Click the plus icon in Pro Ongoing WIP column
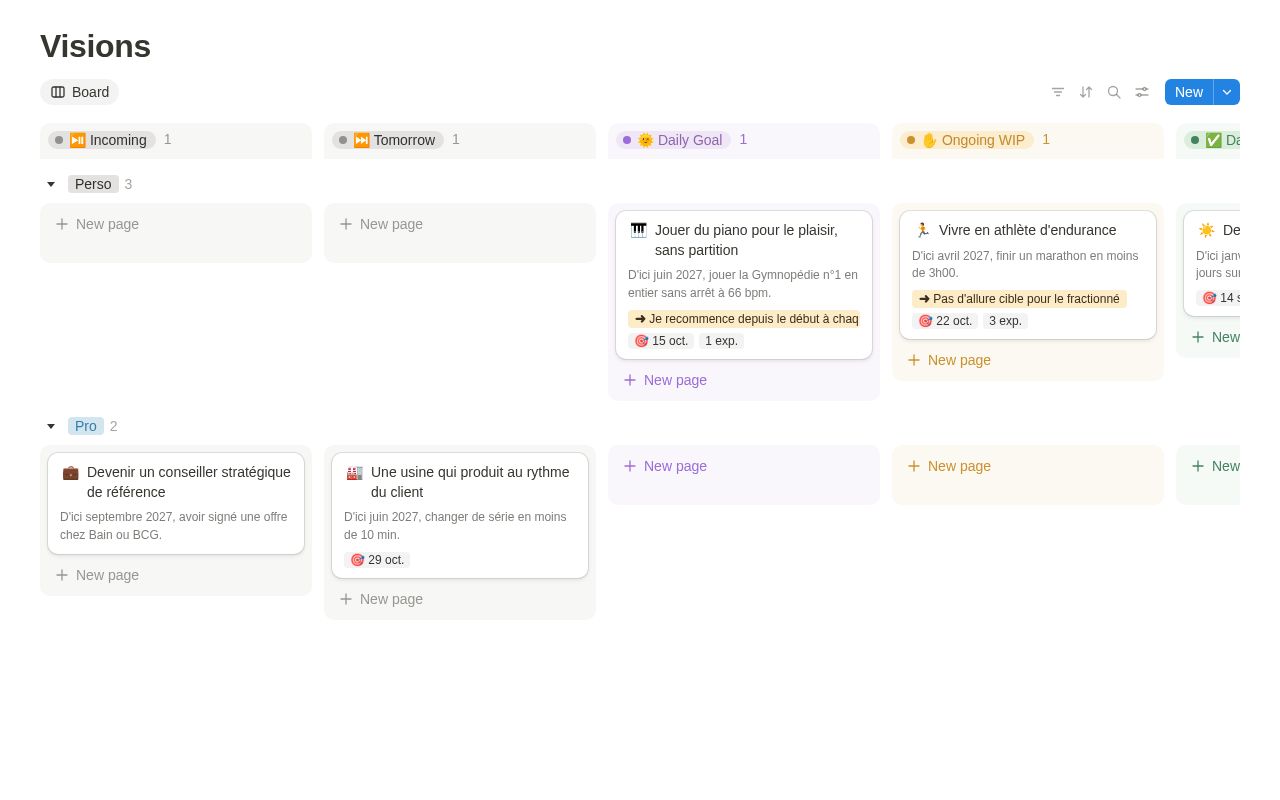This screenshot has height=800, width=1280. coord(914,466)
